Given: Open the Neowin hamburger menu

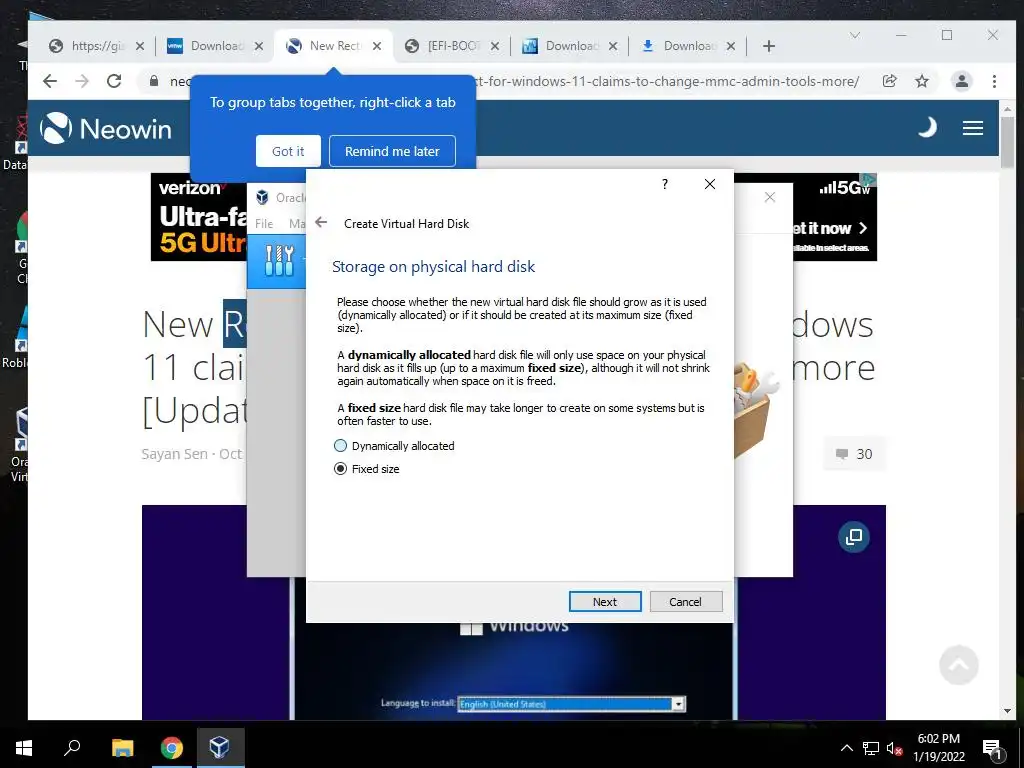Looking at the screenshot, I should (972, 128).
